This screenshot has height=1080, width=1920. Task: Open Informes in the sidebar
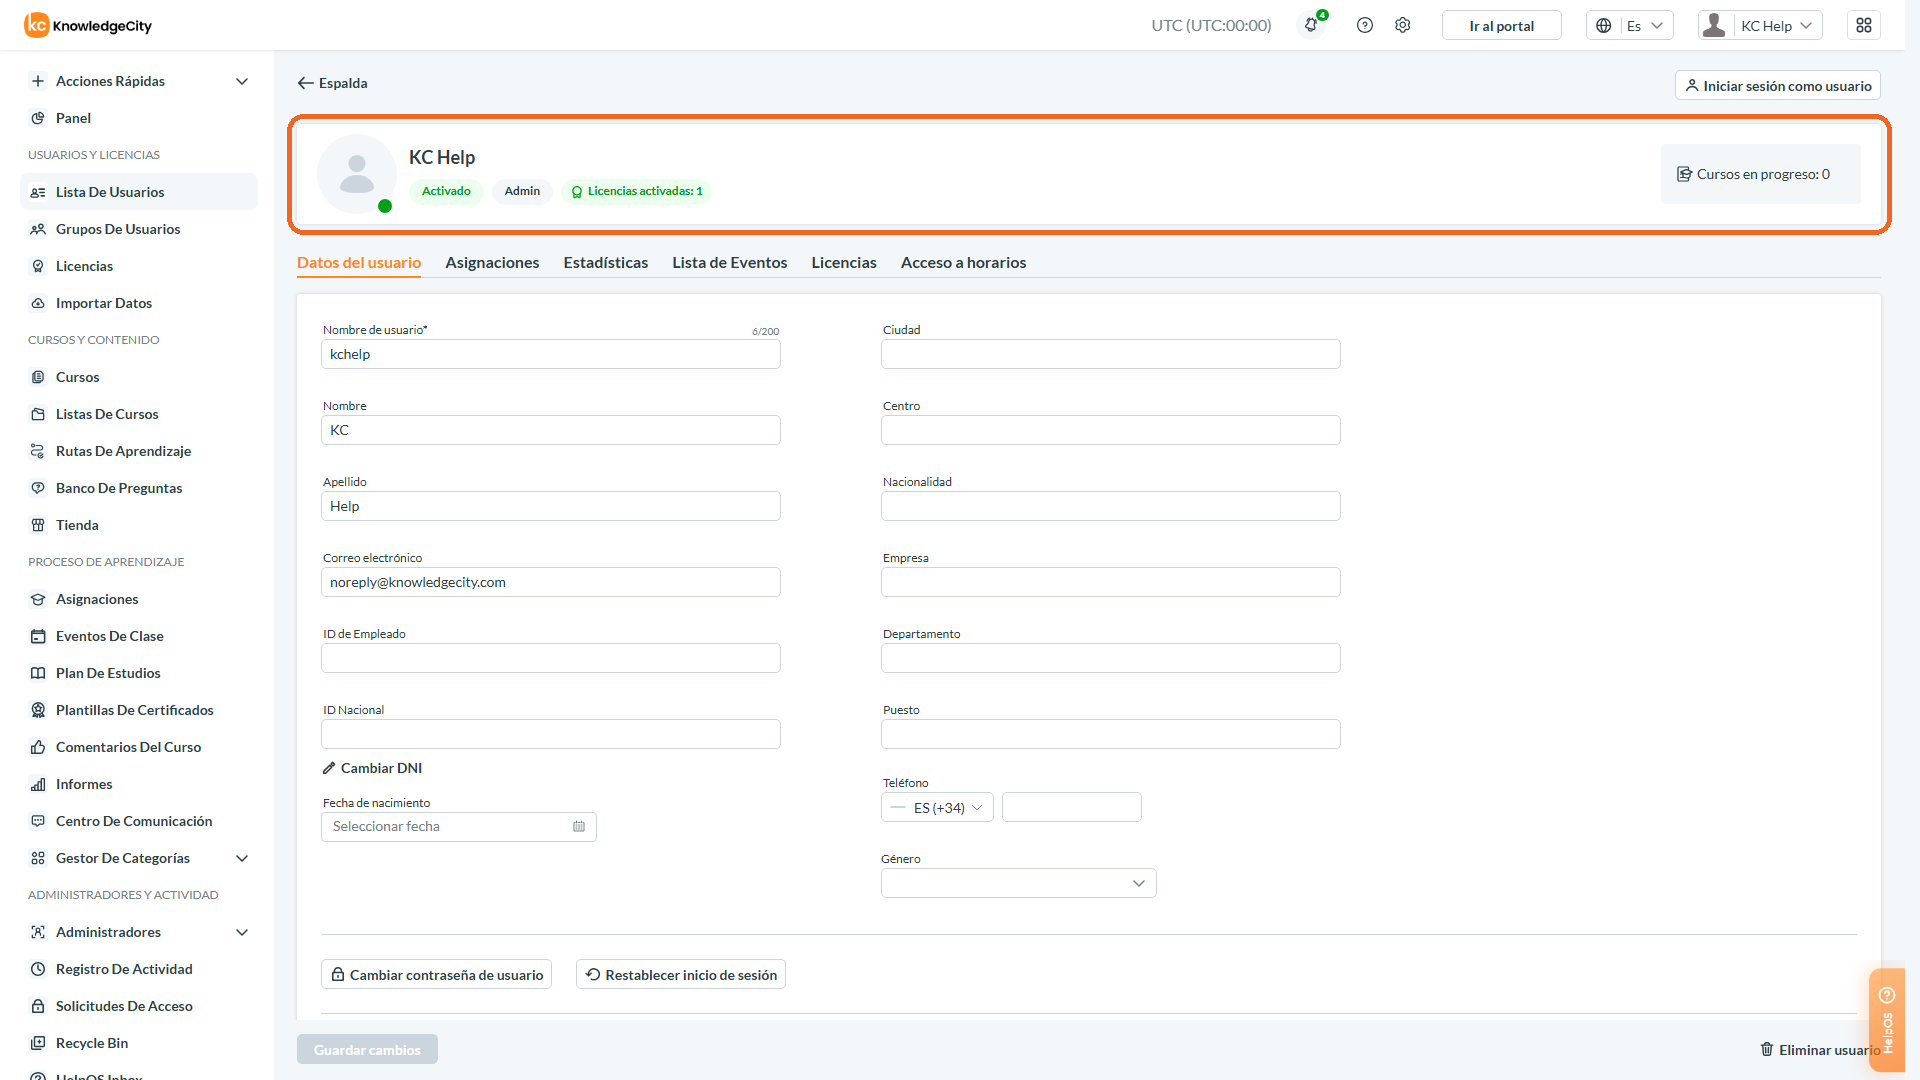[x=139, y=784]
